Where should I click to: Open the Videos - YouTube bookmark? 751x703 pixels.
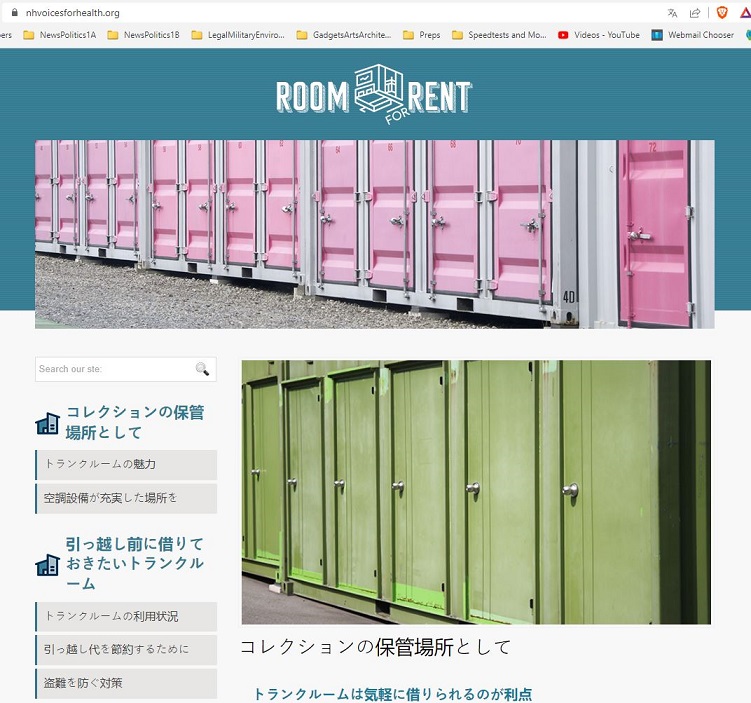click(x=599, y=35)
